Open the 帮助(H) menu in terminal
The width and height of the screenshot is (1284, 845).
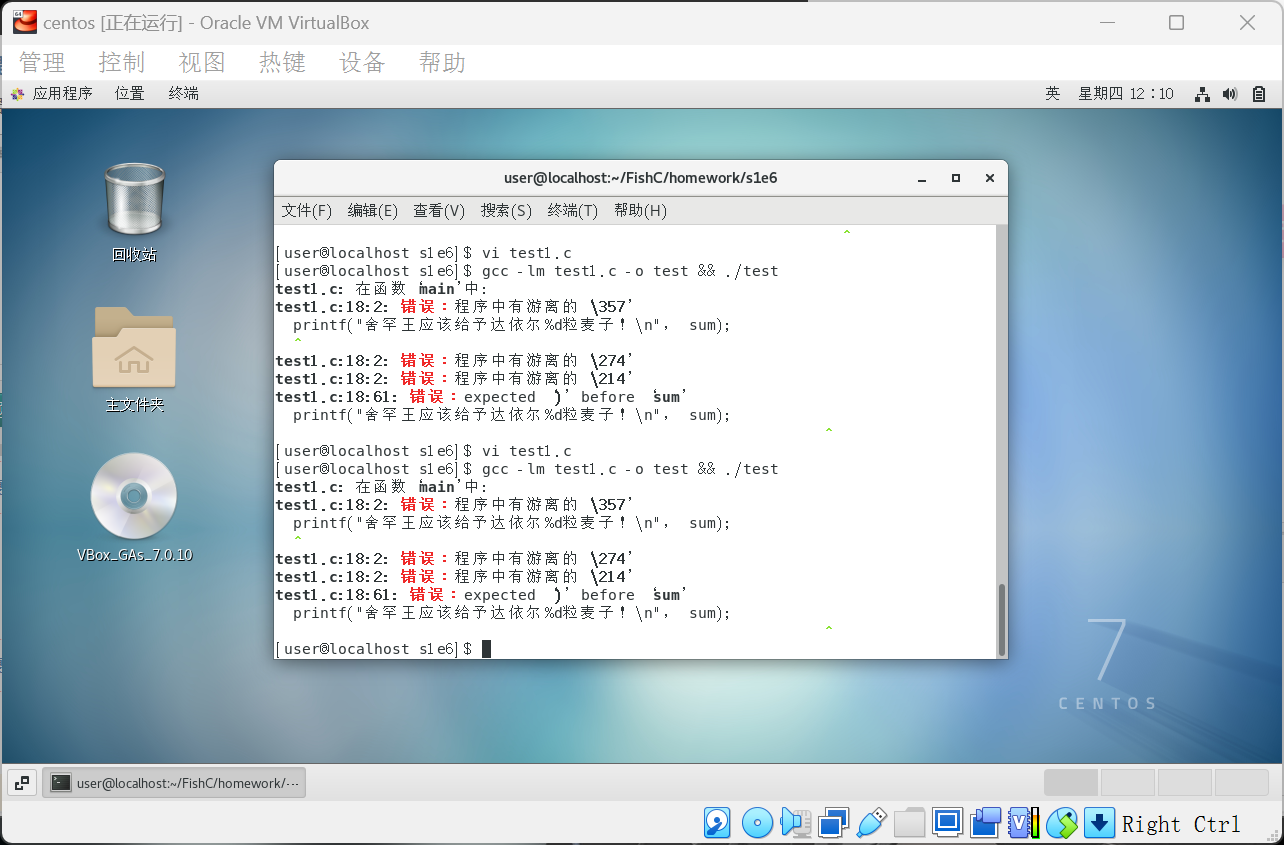pyautogui.click(x=640, y=211)
